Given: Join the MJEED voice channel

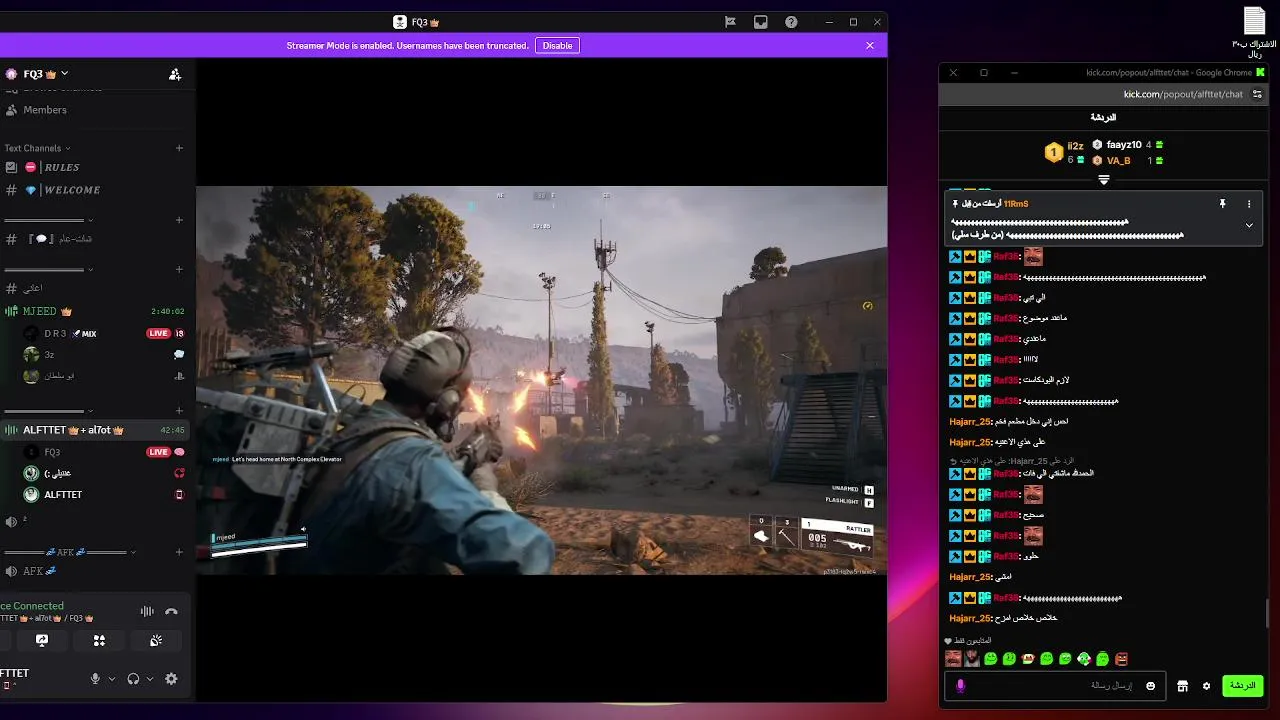Looking at the screenshot, I should pos(97,311).
